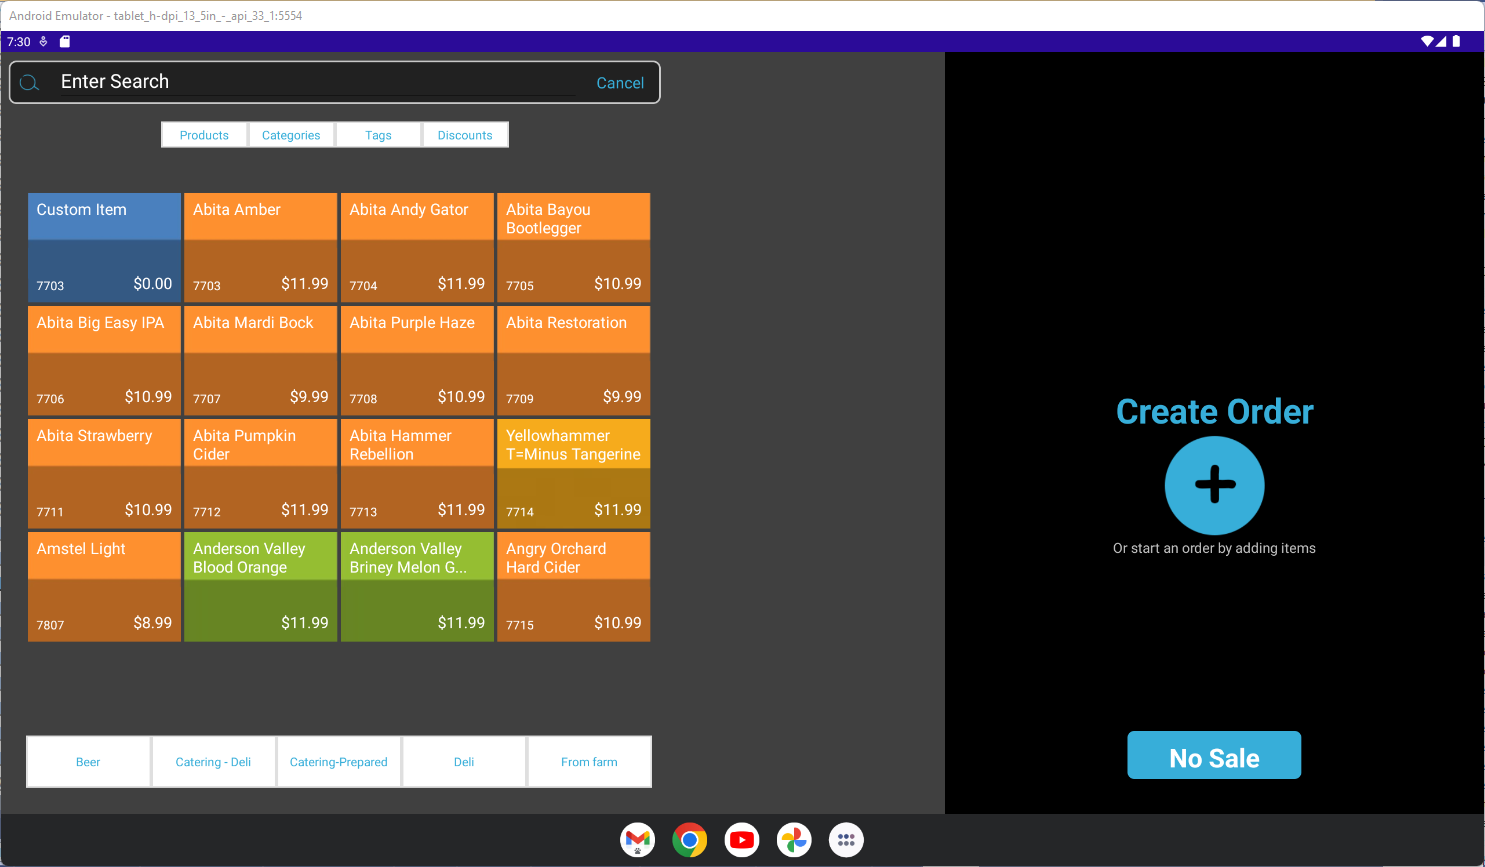Filter by Catering-Prepared category
The image size is (1485, 867).
(x=339, y=762)
